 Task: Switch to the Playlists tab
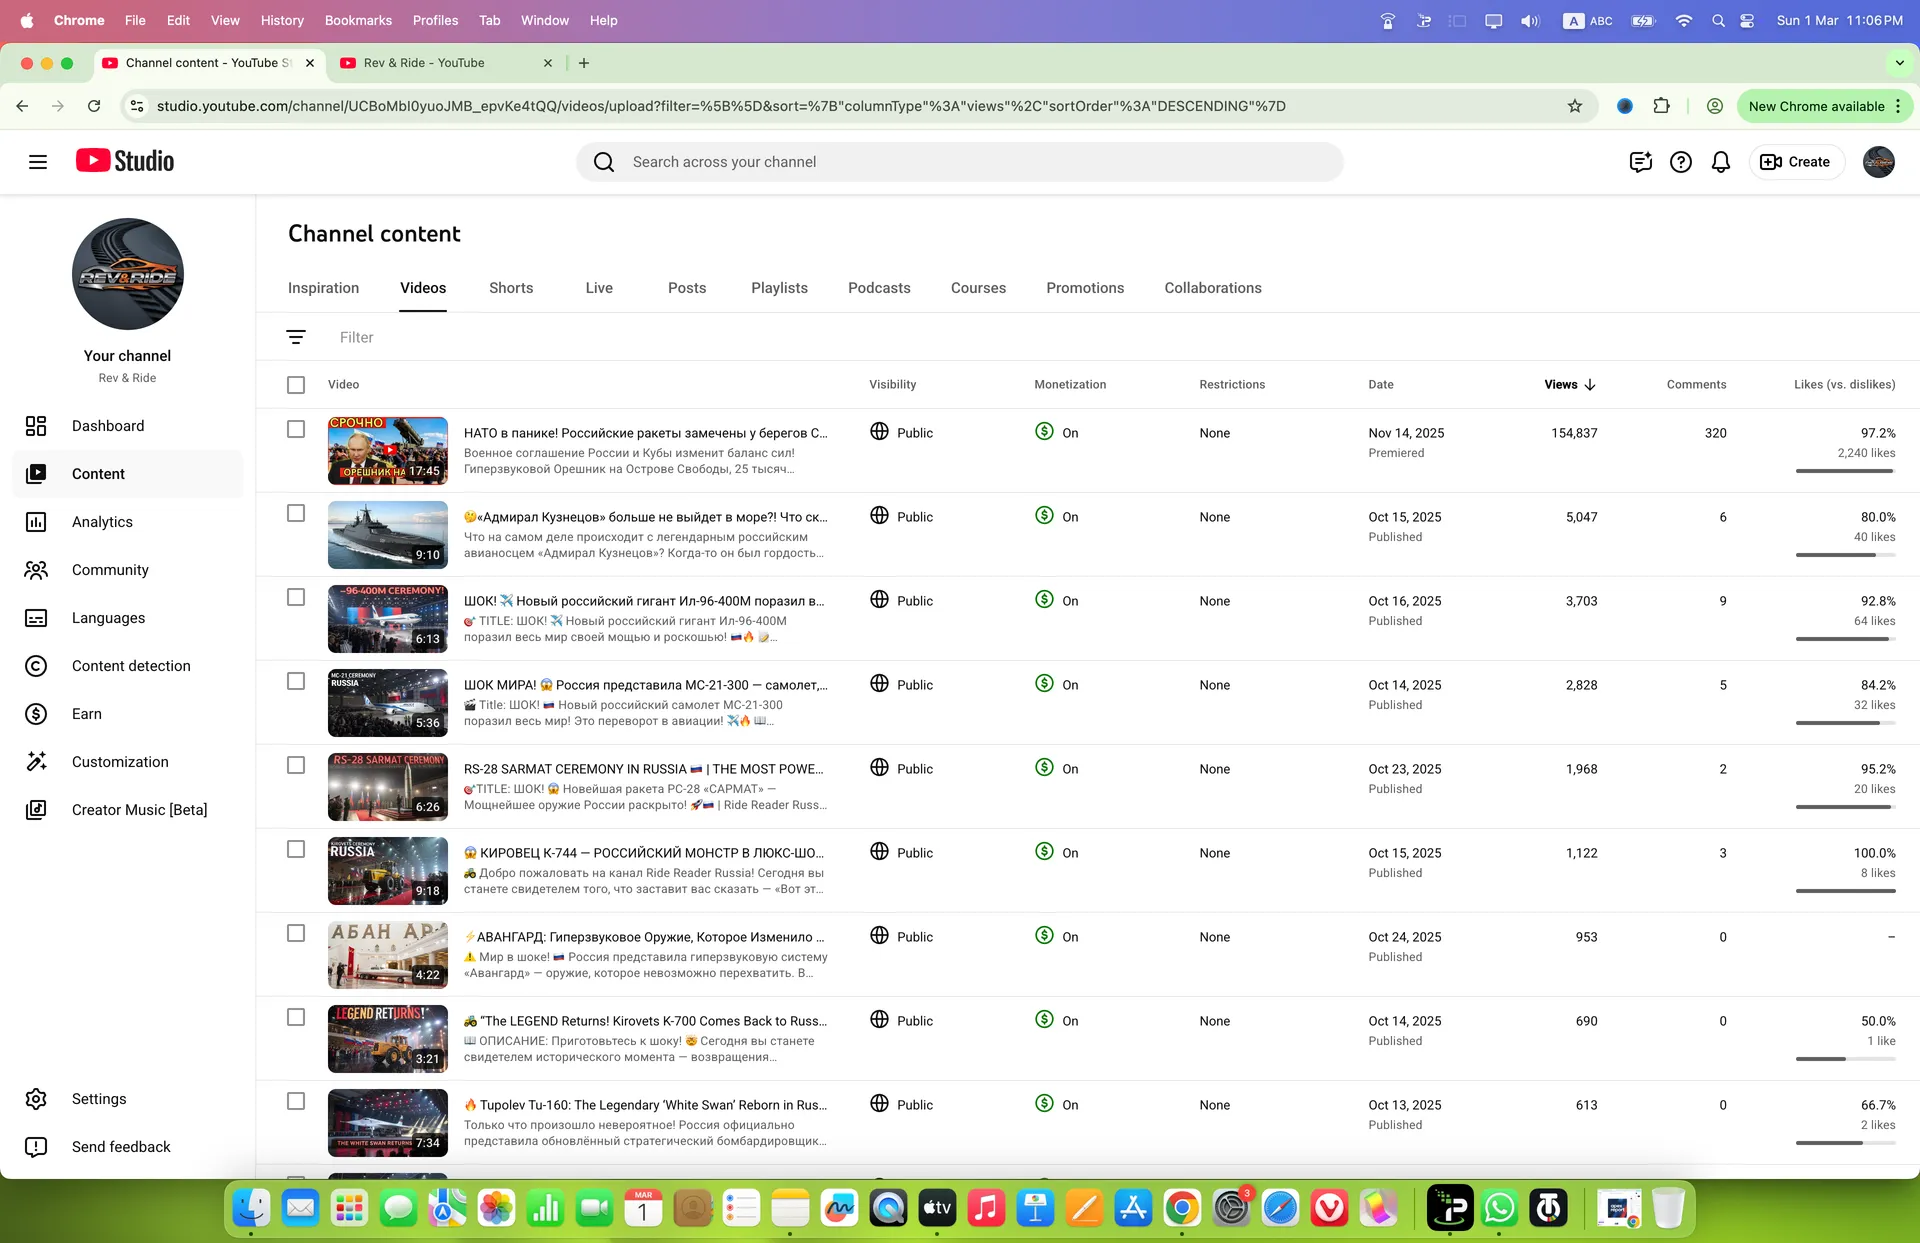(779, 288)
